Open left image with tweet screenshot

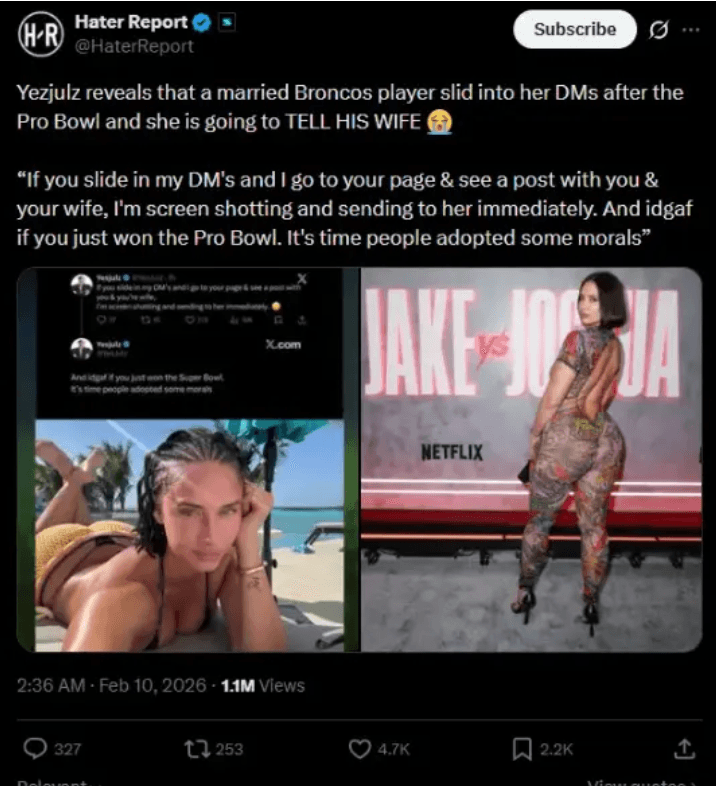pos(188,460)
